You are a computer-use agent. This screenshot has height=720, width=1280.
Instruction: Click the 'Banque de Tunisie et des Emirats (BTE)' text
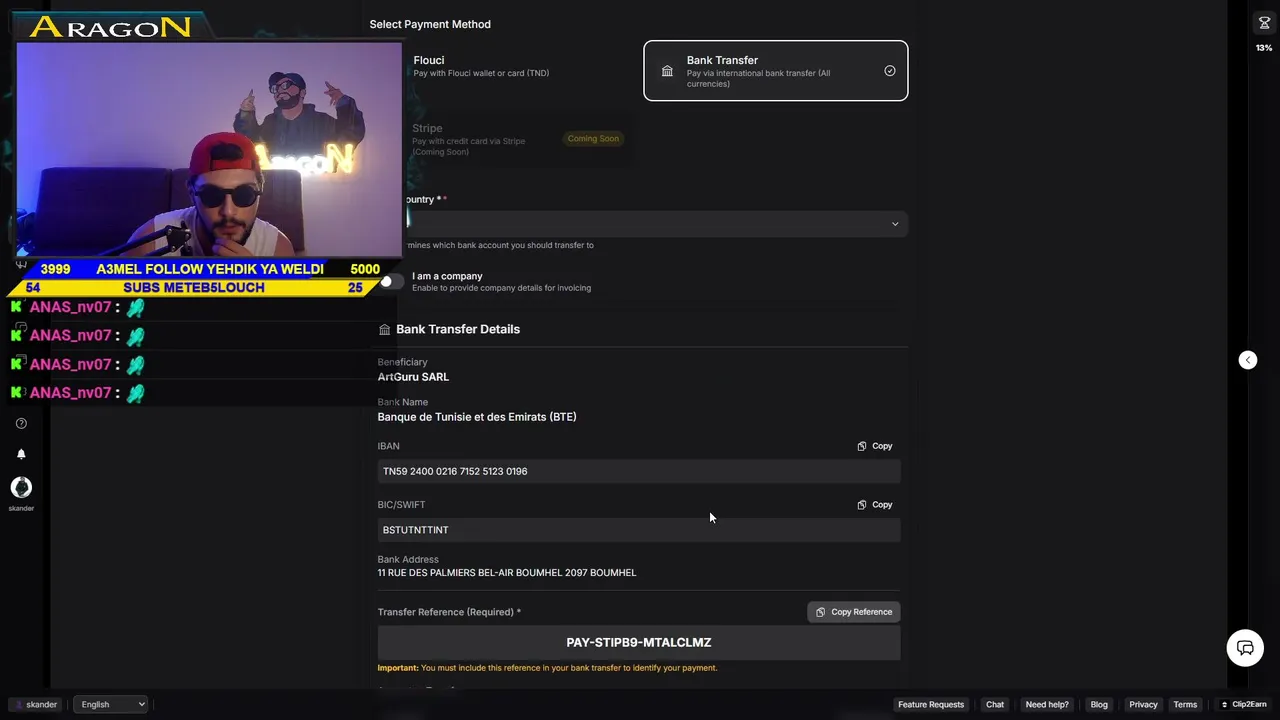pos(477,417)
